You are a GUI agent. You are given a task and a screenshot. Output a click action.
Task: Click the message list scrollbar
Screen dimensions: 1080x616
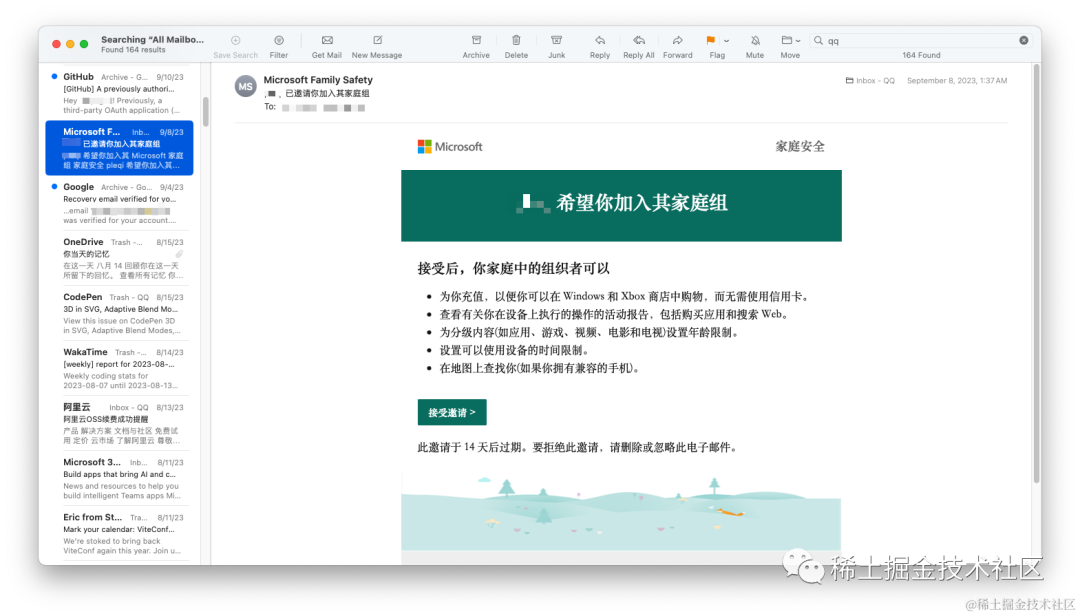[x=205, y=111]
